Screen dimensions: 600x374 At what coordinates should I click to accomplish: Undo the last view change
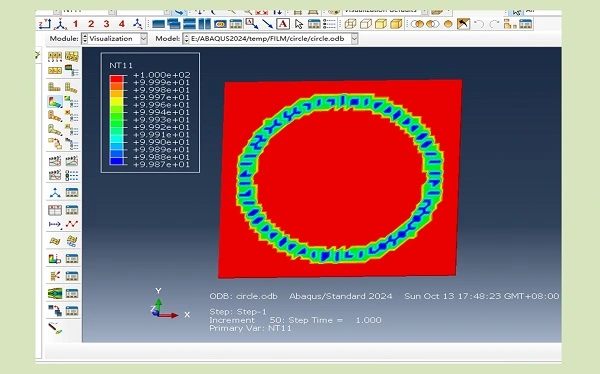click(479, 24)
